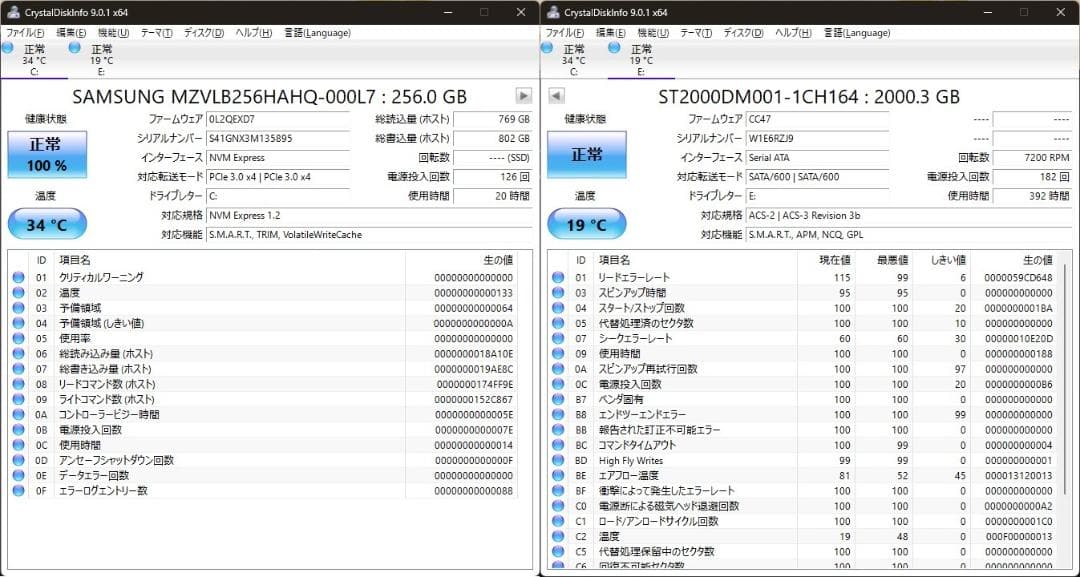
Task: Click the 19°C temperature indicator on the Seagate window
Action: tap(585, 223)
